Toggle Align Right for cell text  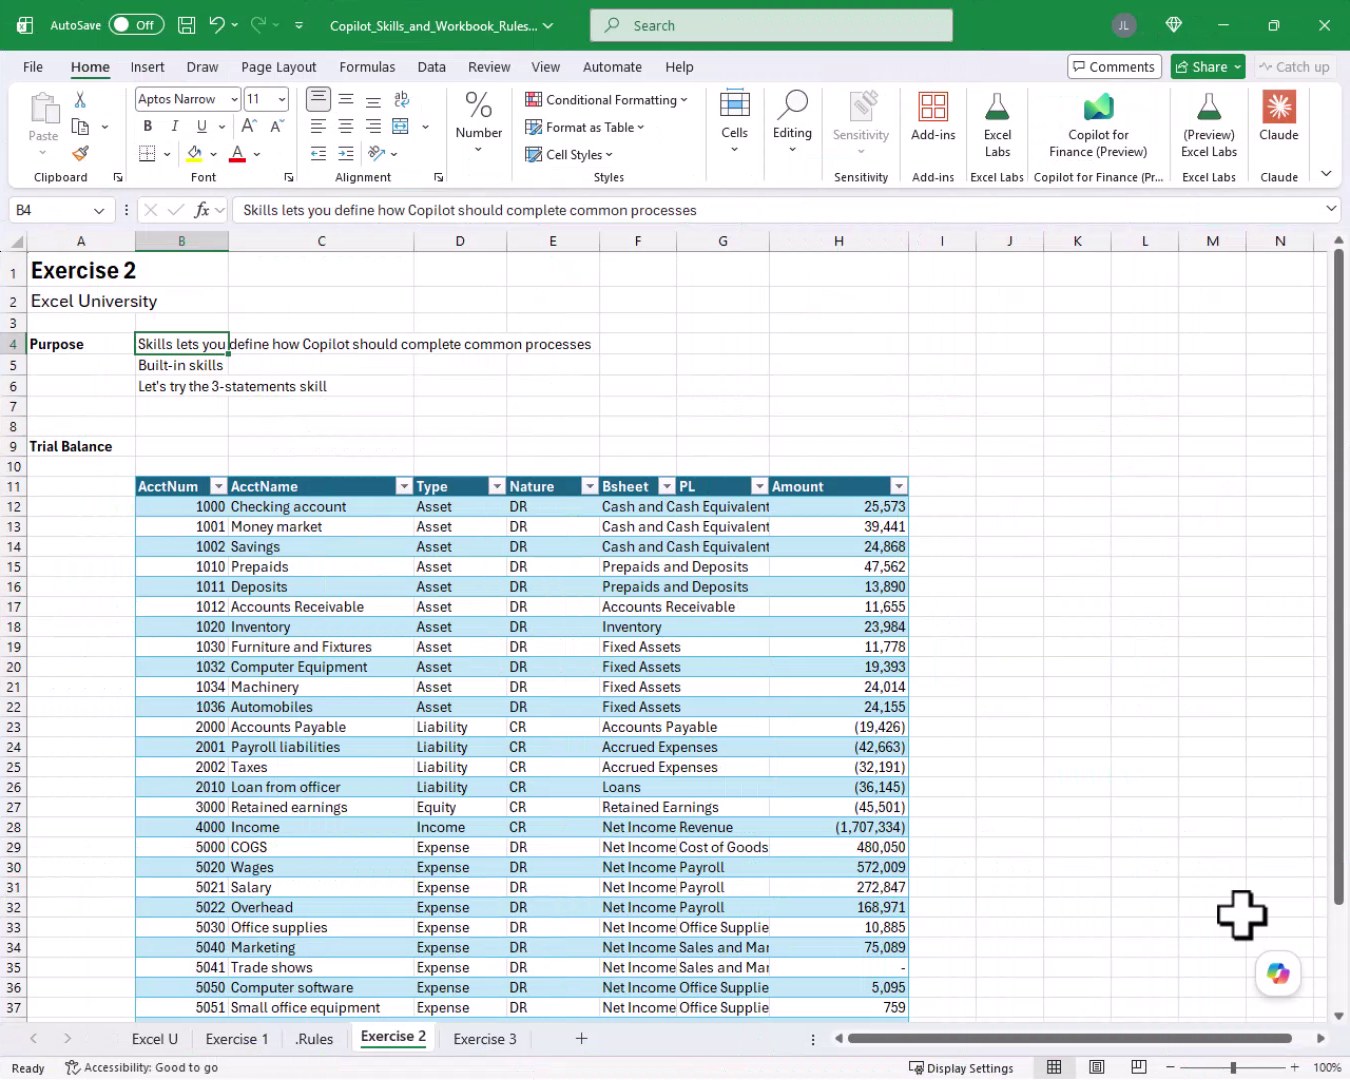[373, 126]
